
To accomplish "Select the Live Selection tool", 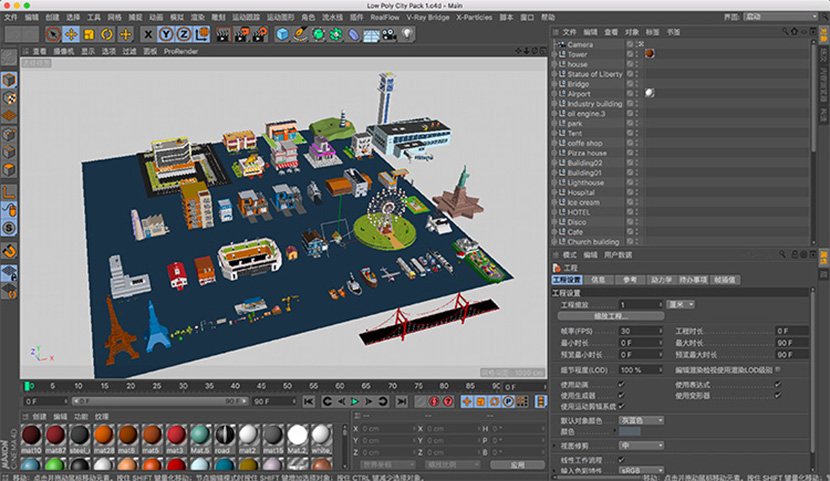I will tap(53, 34).
